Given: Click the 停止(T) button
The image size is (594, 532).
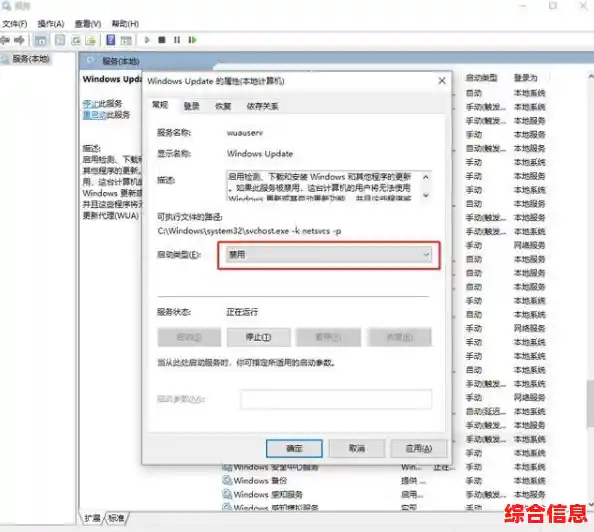Looking at the screenshot, I should (258, 337).
